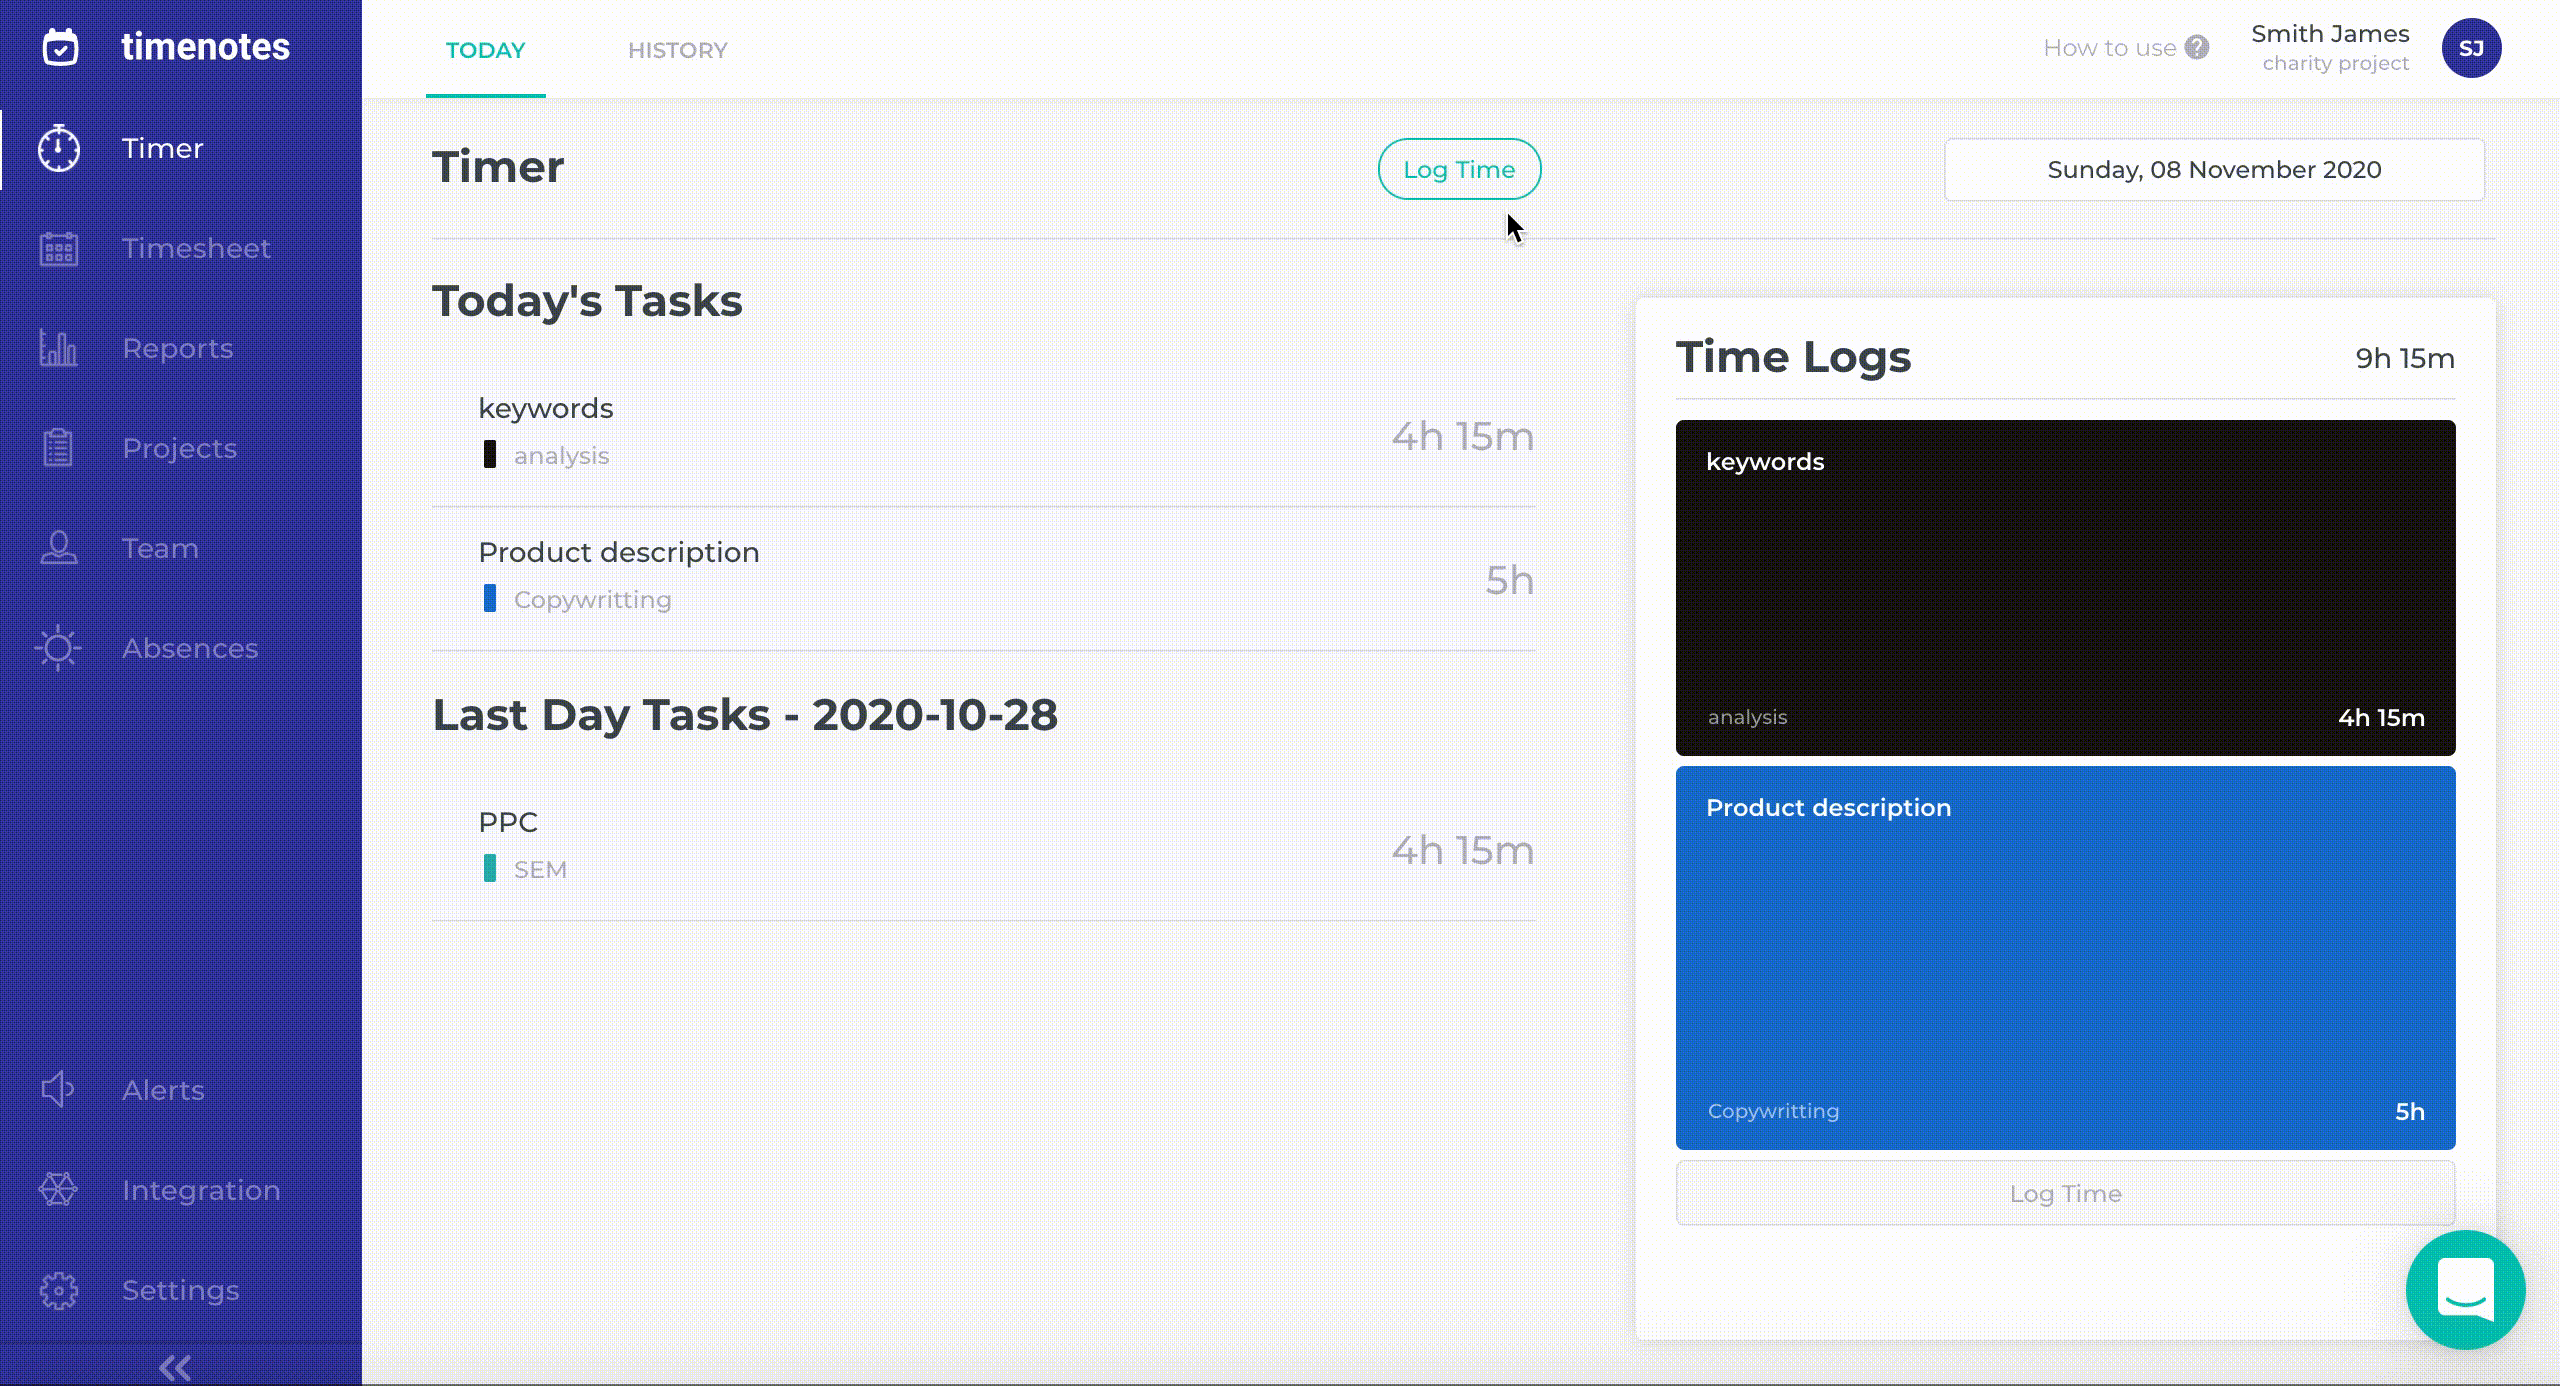Go to Team person icon
Screen dimensions: 2560x1386
click(59, 548)
